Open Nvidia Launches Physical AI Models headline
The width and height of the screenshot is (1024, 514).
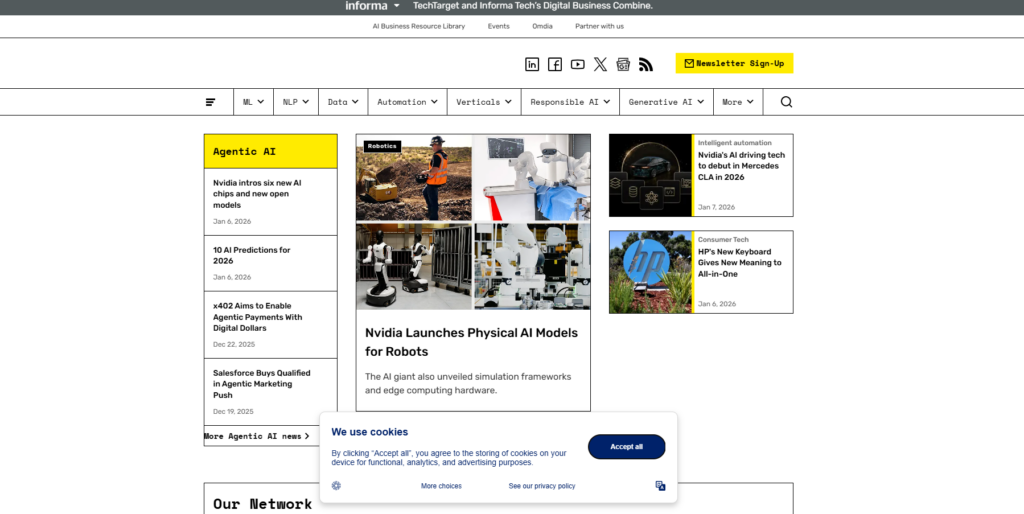coord(471,342)
